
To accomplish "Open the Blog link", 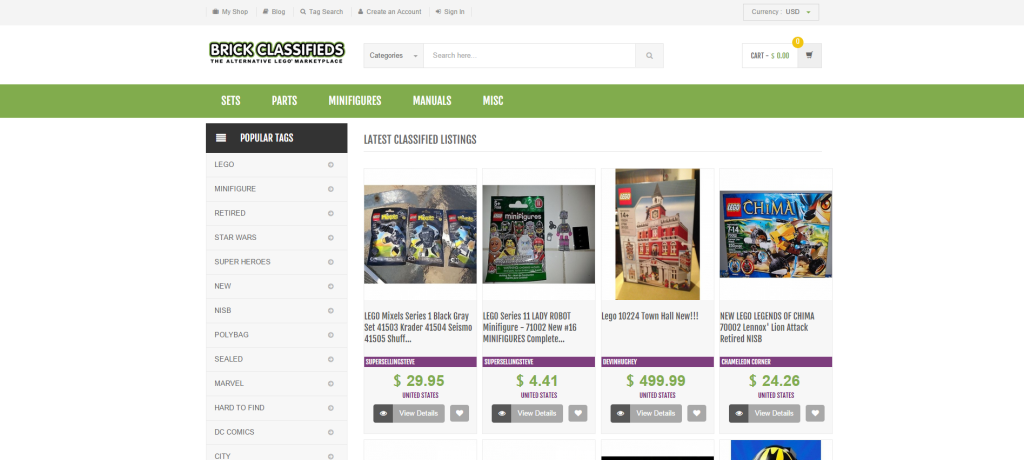I will point(274,12).
